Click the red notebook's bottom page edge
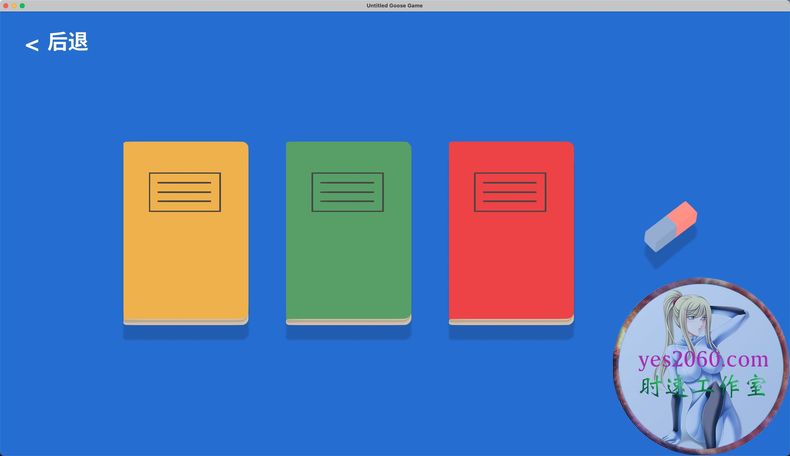This screenshot has width=790, height=456. coord(510,321)
